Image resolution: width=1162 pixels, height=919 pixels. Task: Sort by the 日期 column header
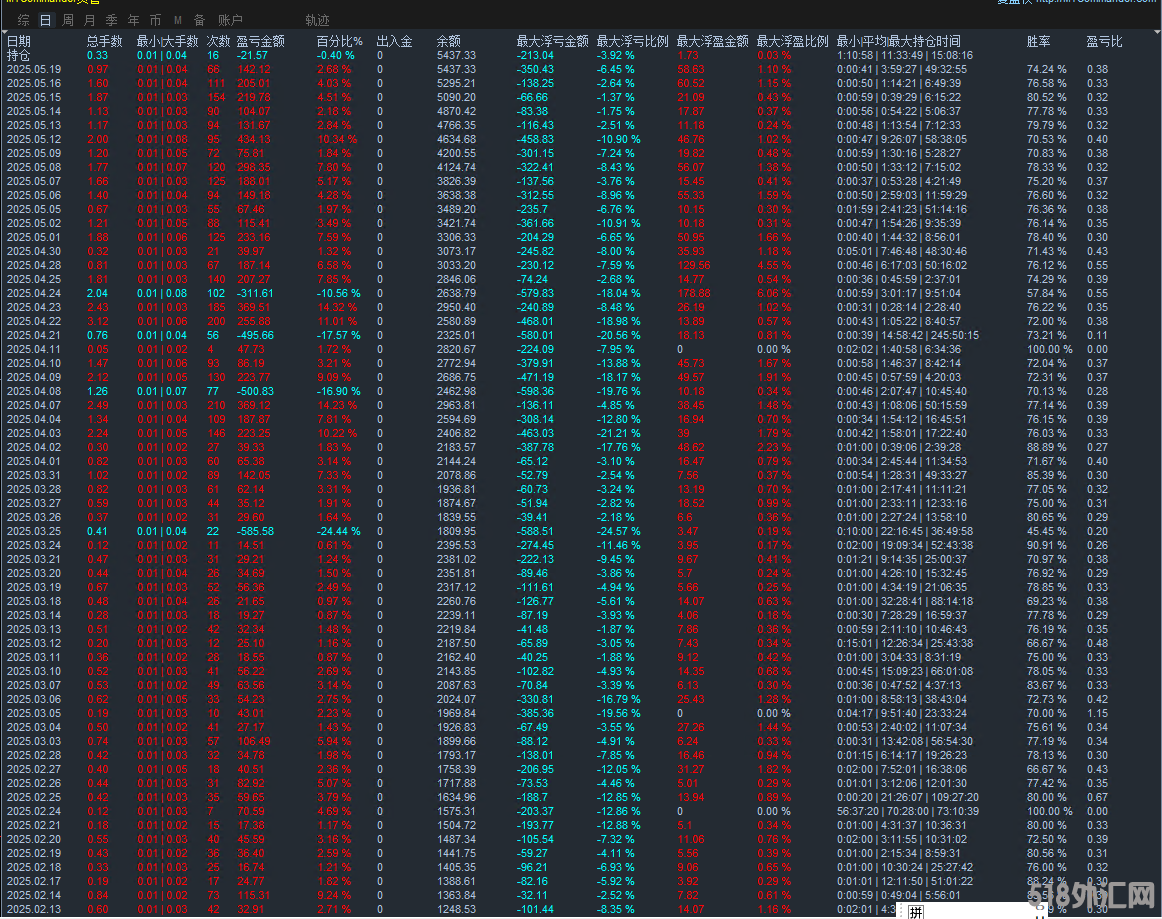(x=19, y=42)
